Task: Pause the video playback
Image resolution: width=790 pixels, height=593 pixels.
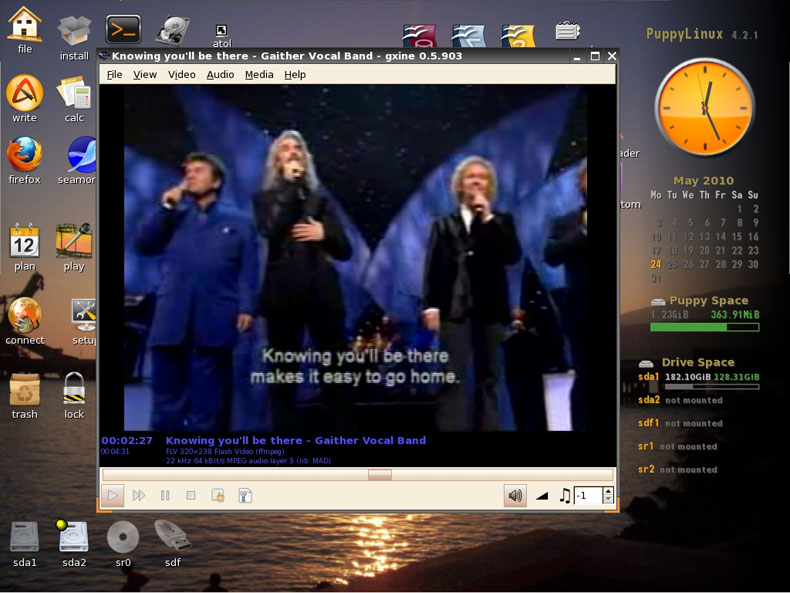Action: (x=165, y=496)
